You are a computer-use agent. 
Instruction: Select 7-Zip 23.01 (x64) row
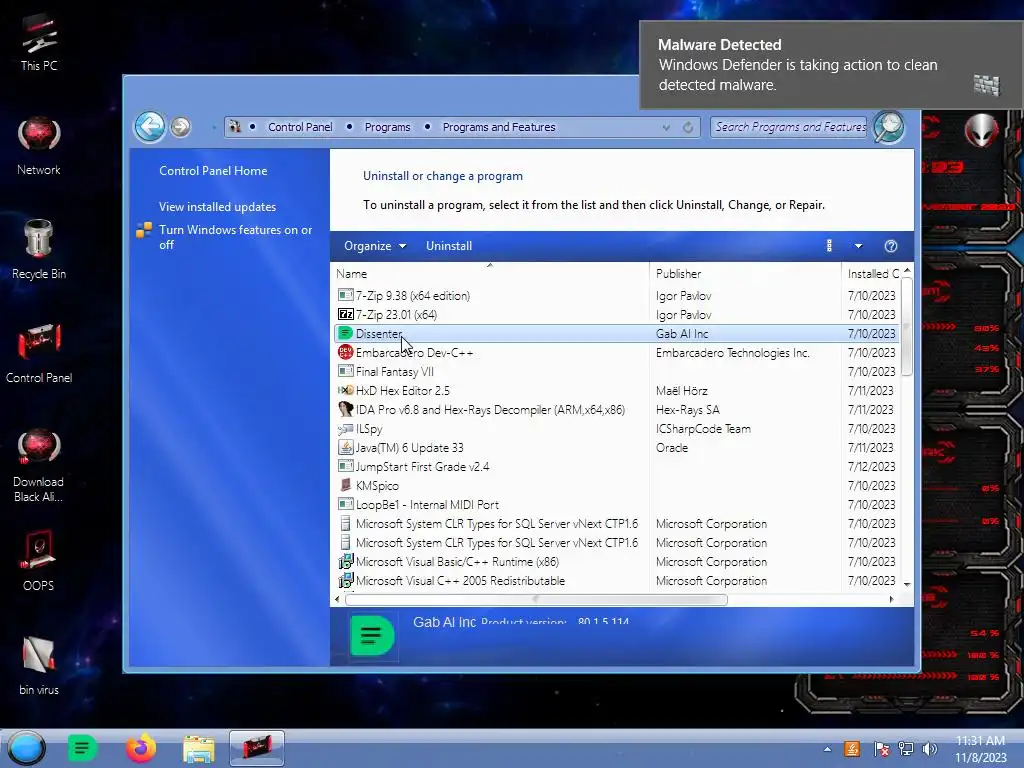[616, 315]
